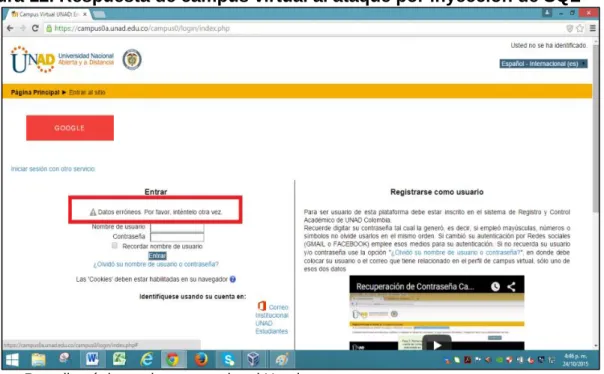Image resolution: width=604 pixels, height=374 pixels.
Task: Click the Nombre de usuario field
Action: [177, 227]
